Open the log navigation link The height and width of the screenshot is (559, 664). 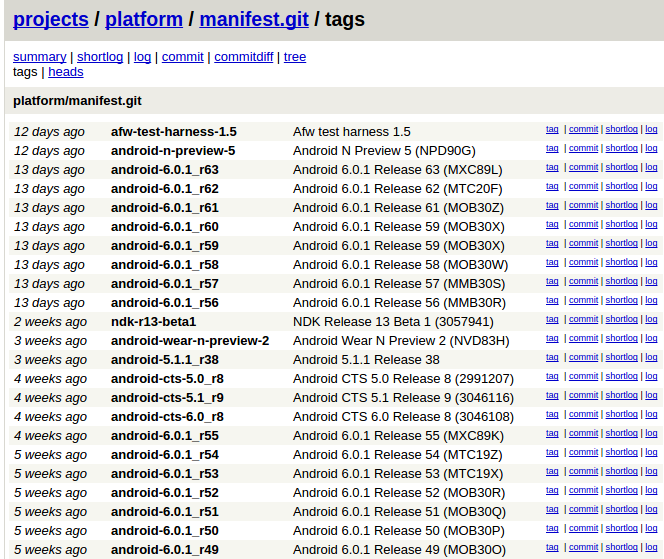[142, 57]
